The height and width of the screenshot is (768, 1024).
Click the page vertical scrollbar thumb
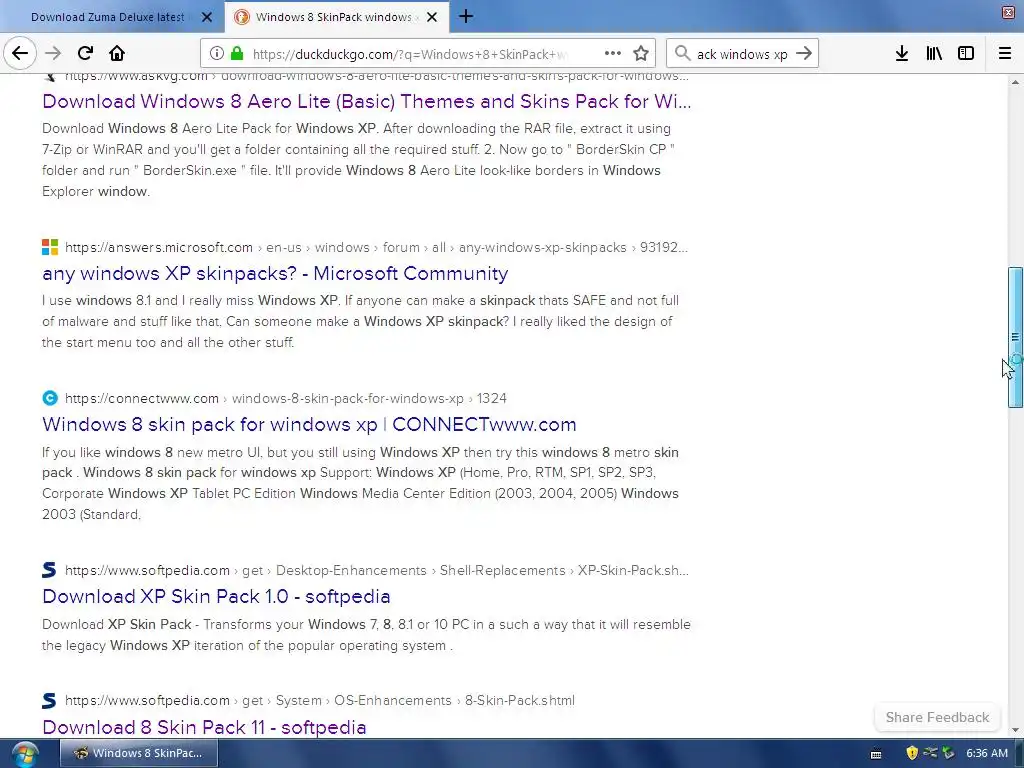(x=1015, y=337)
